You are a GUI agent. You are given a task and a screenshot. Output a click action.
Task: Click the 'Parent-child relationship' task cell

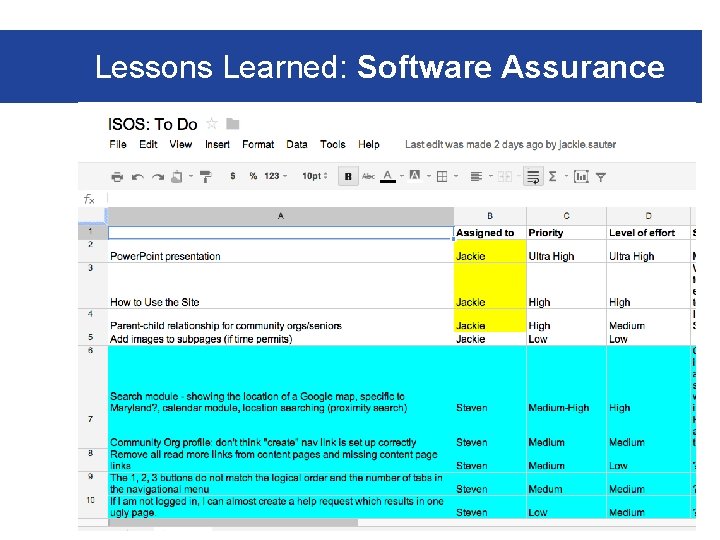tap(281, 321)
